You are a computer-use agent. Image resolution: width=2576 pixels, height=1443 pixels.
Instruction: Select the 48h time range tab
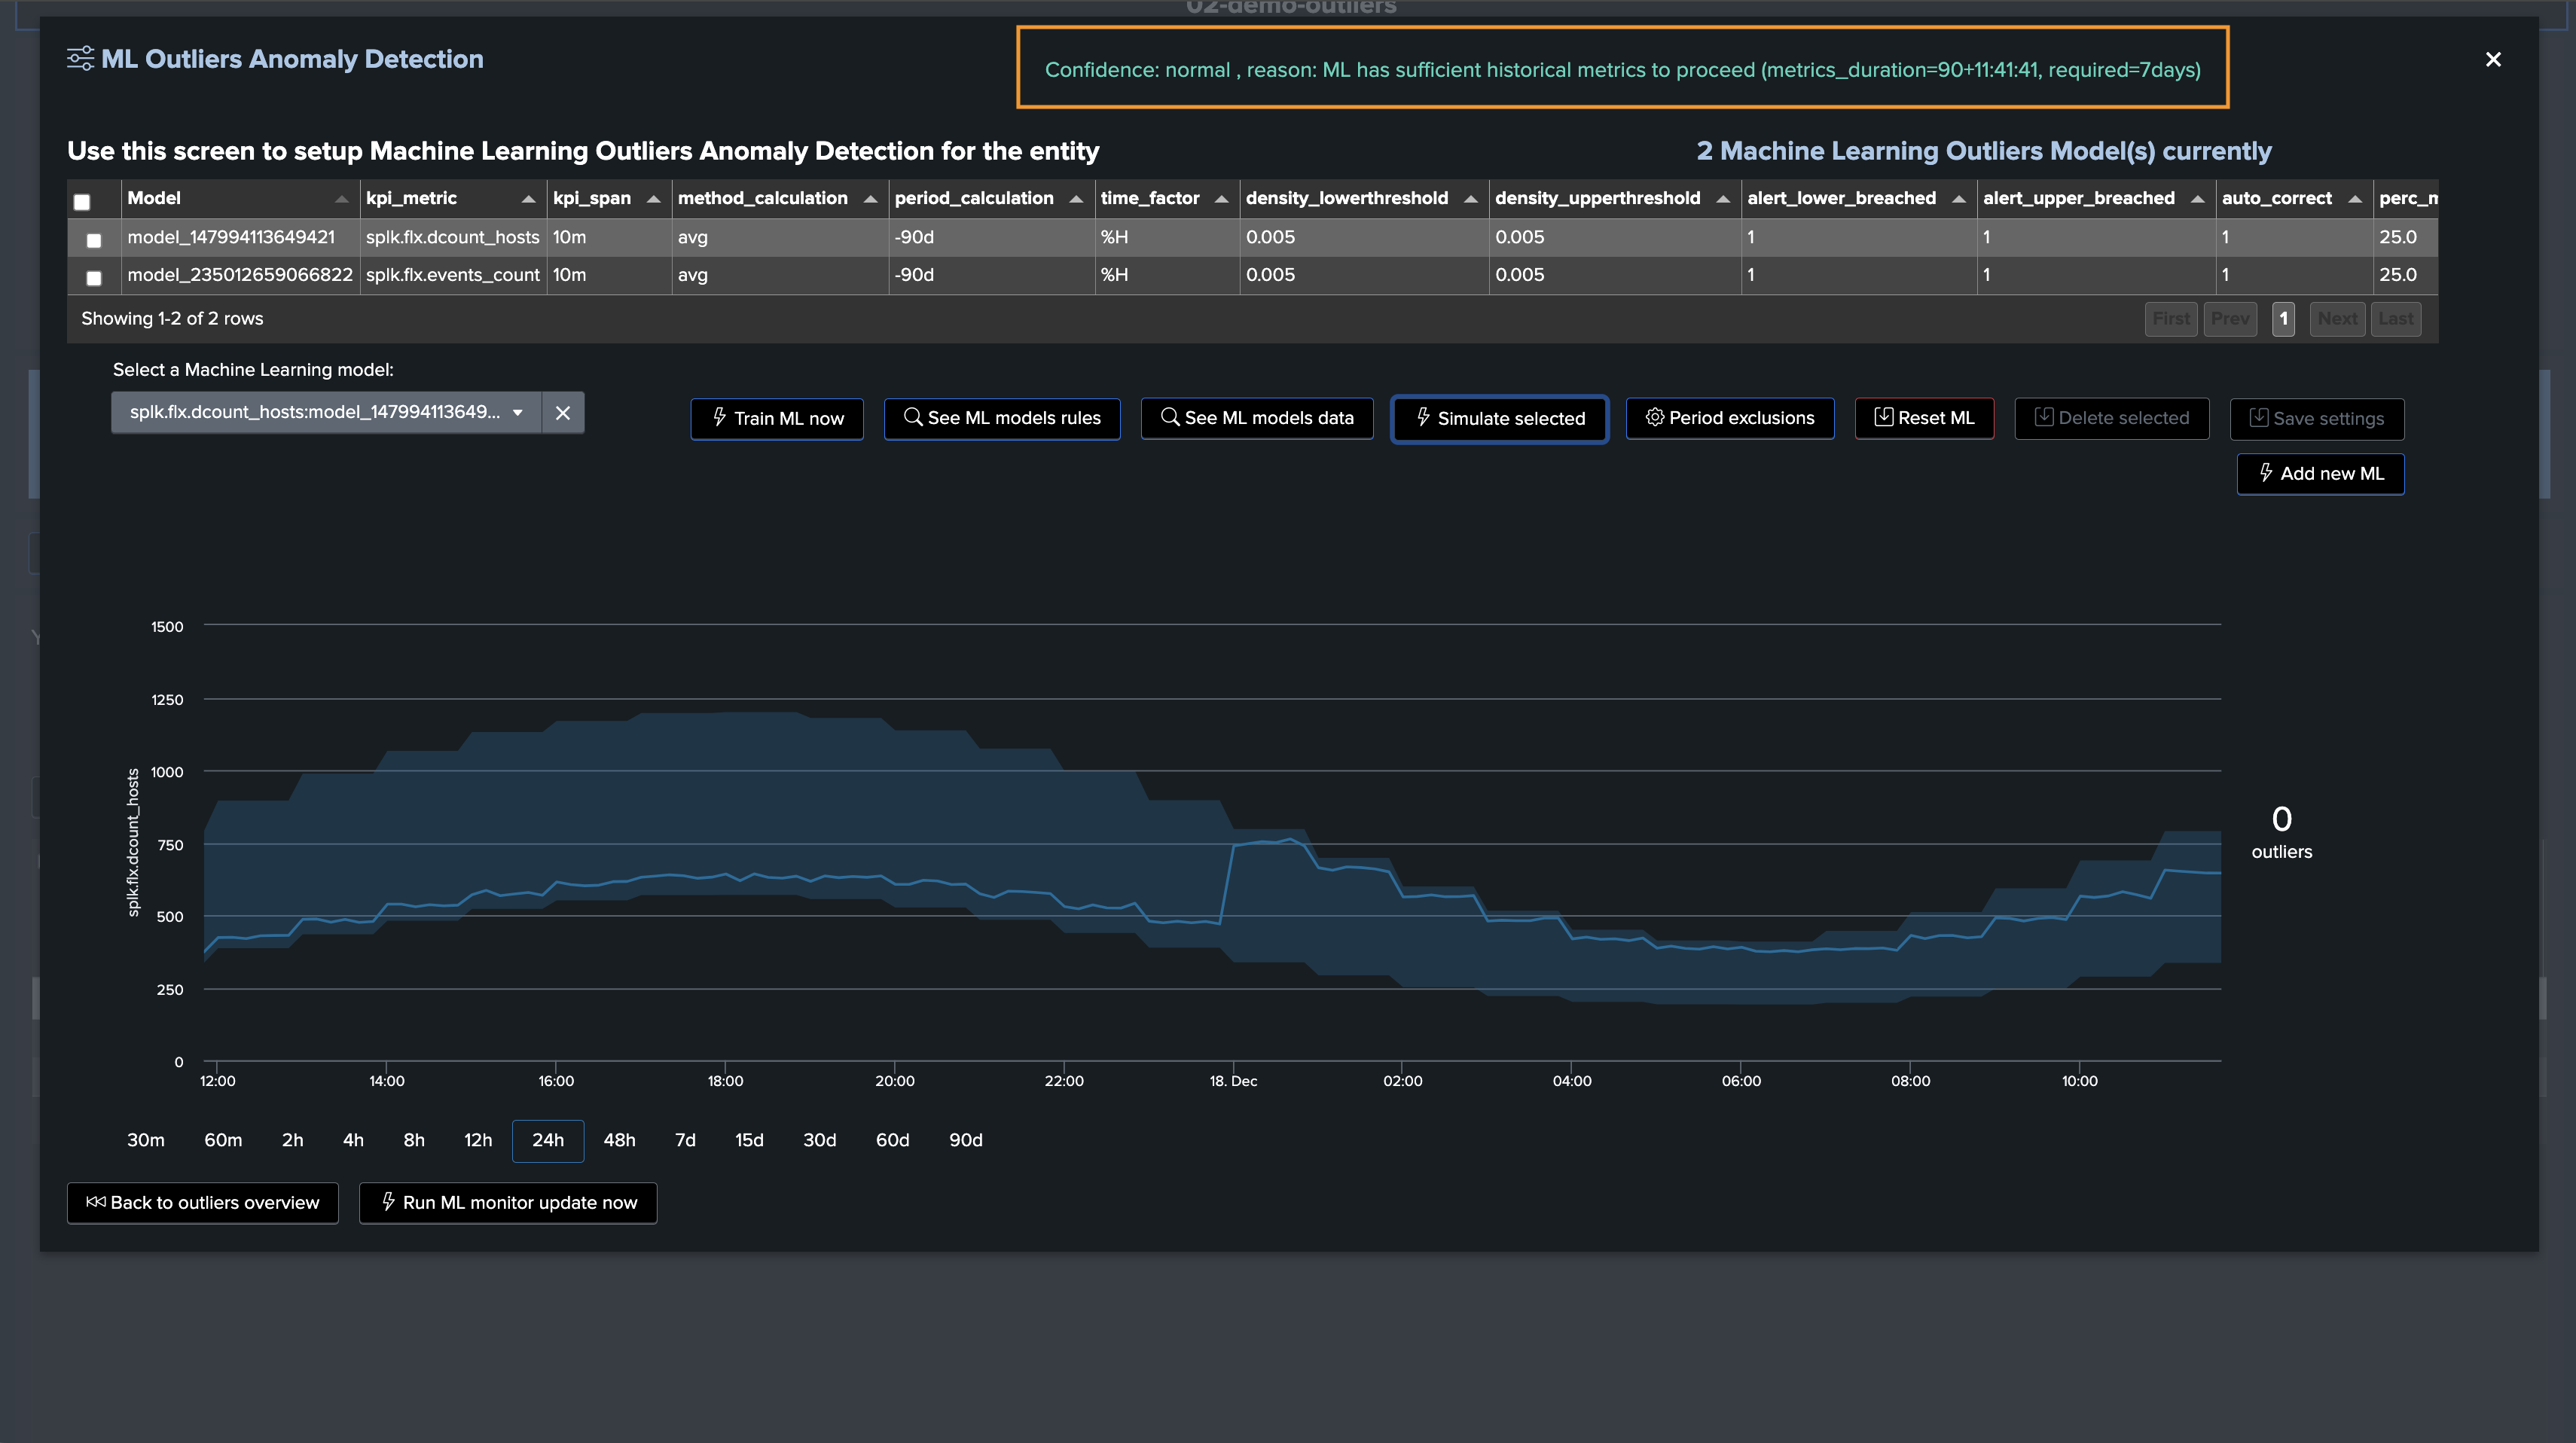pos(619,1141)
